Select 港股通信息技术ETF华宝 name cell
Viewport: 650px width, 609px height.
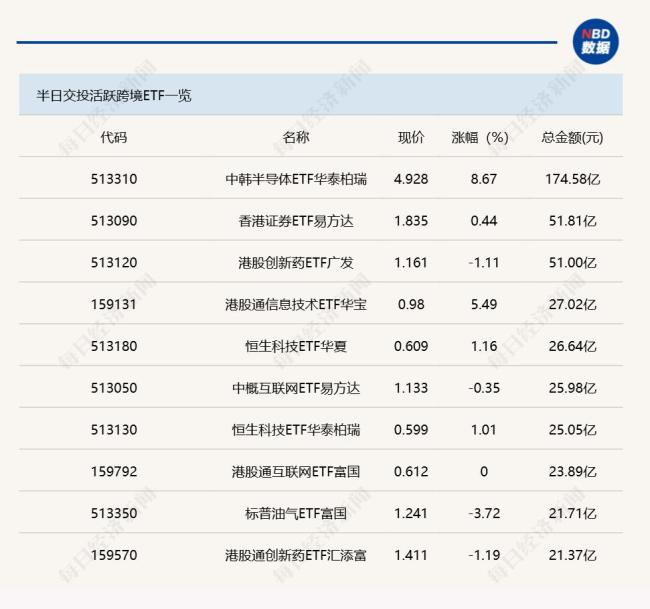[296, 305]
